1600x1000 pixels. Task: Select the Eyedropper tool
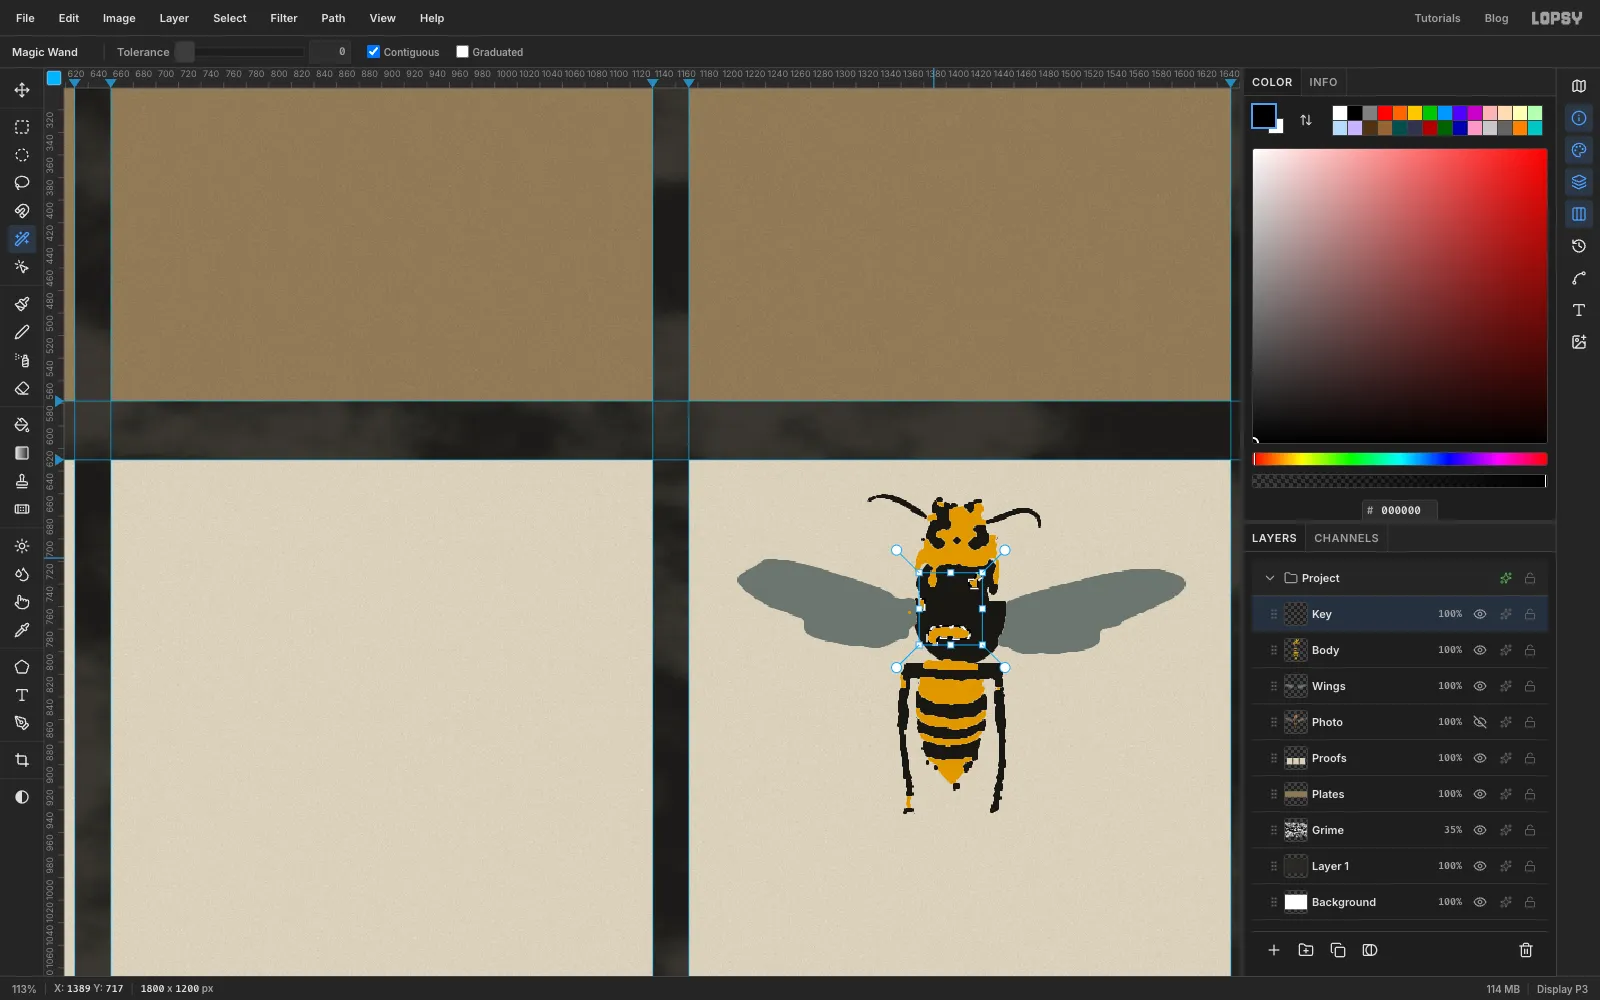pyautogui.click(x=22, y=630)
